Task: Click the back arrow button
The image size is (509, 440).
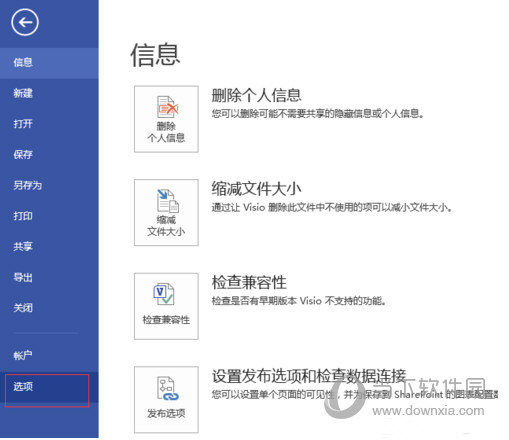Action: click(x=25, y=22)
